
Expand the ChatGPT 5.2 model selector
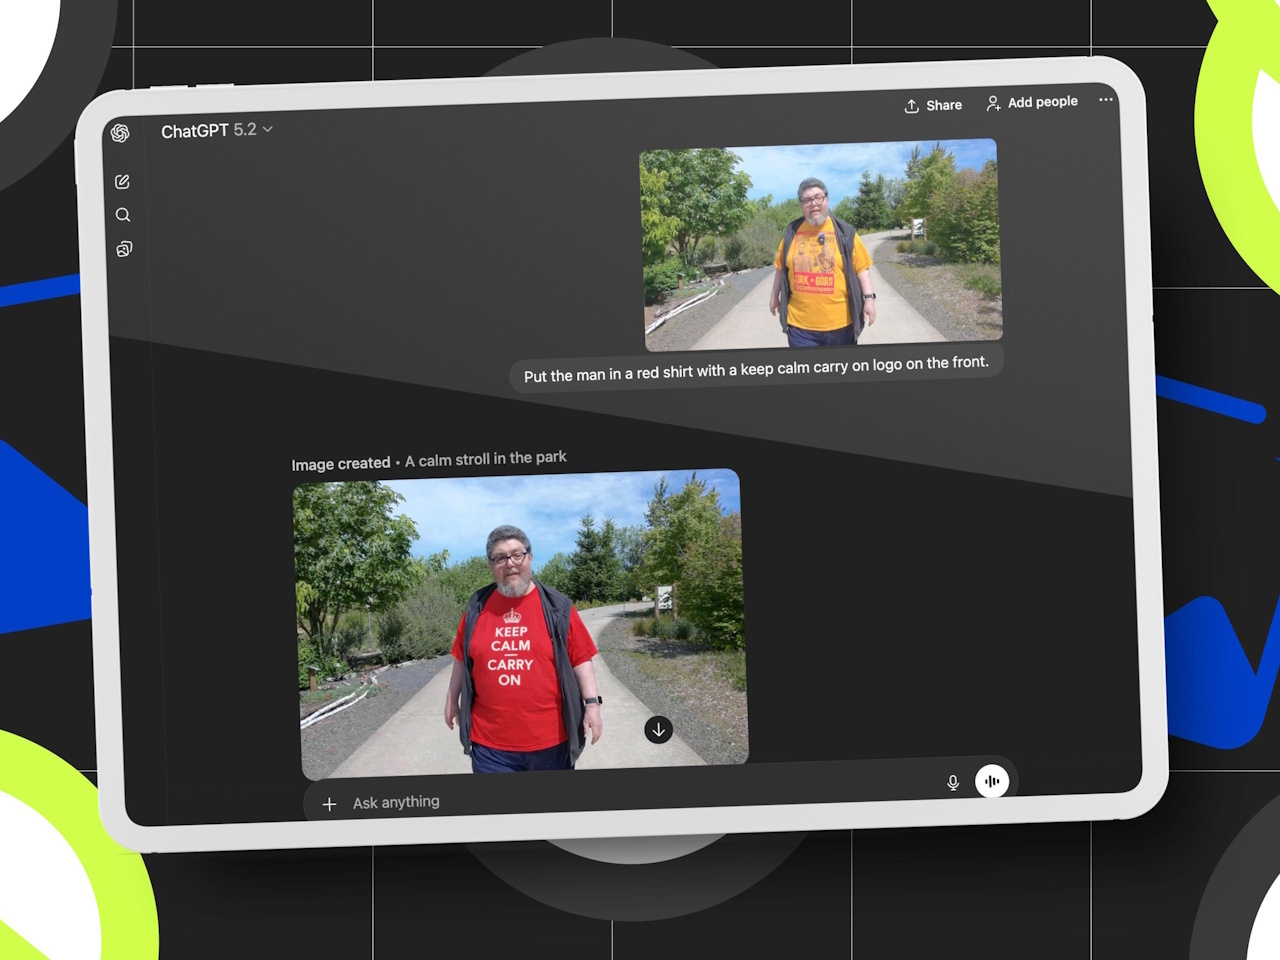click(209, 131)
